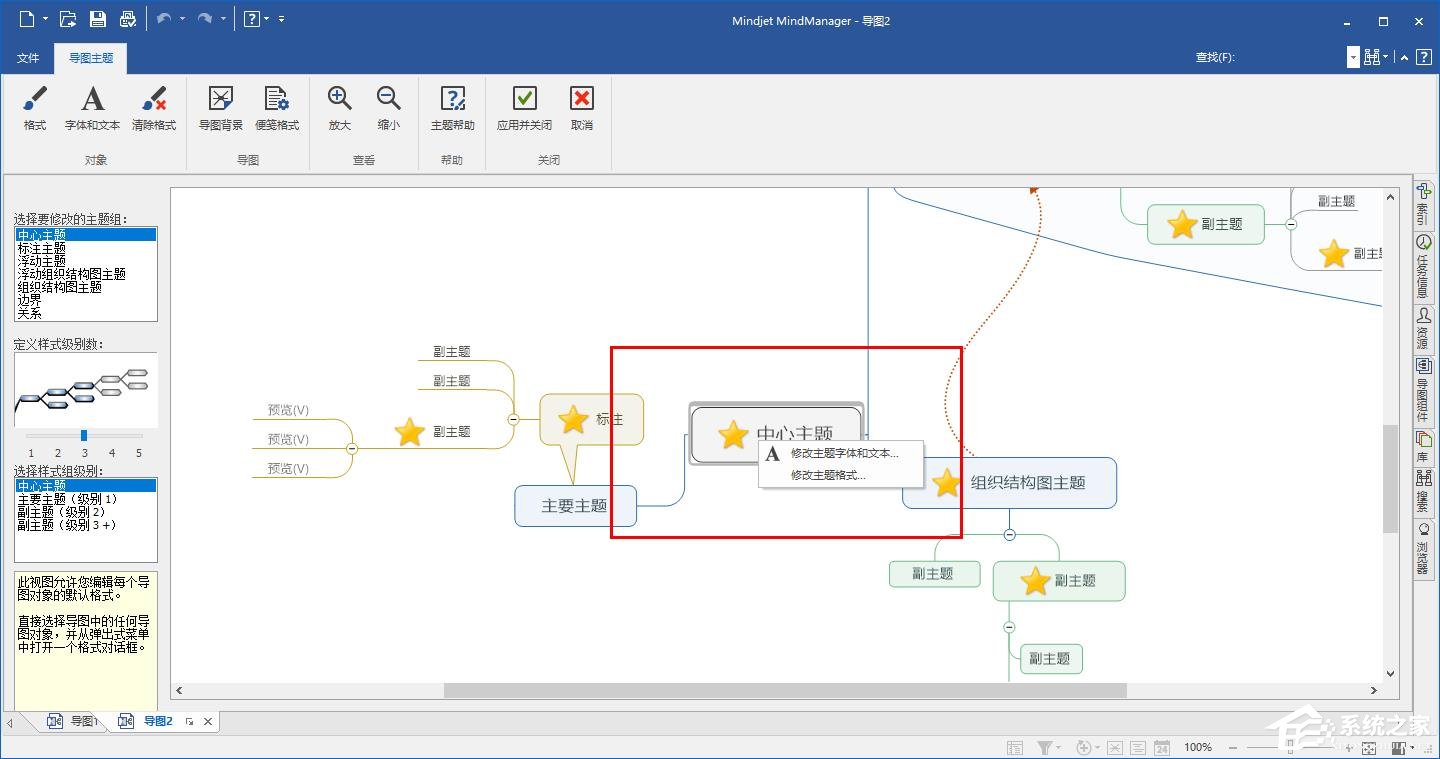The image size is (1440, 759).
Task: Switch to the 文件 ribbon tab
Action: [x=28, y=58]
